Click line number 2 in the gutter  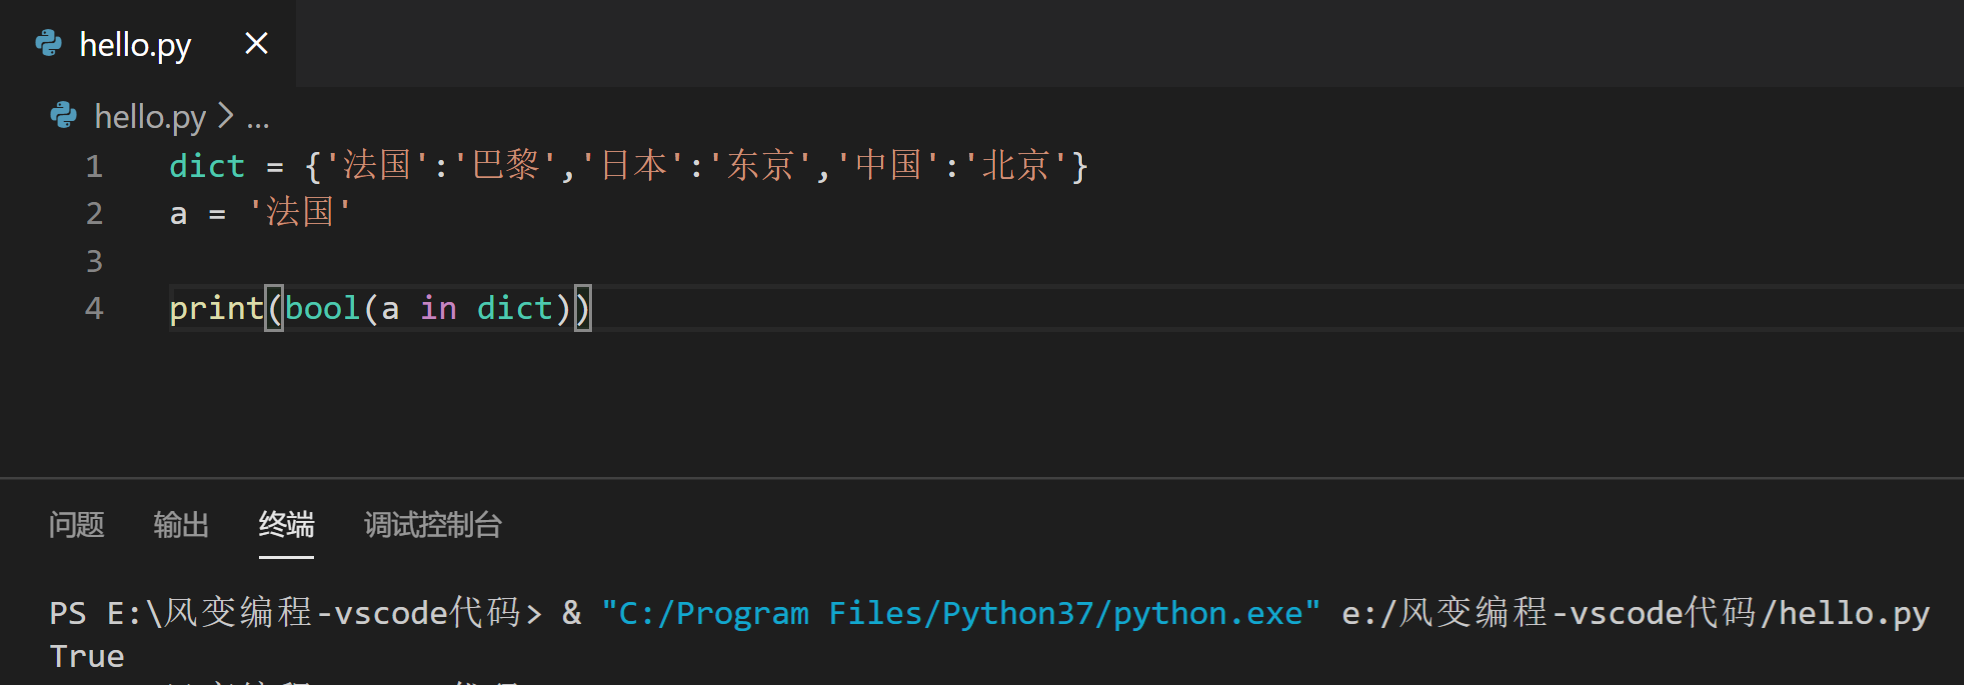click(x=94, y=214)
